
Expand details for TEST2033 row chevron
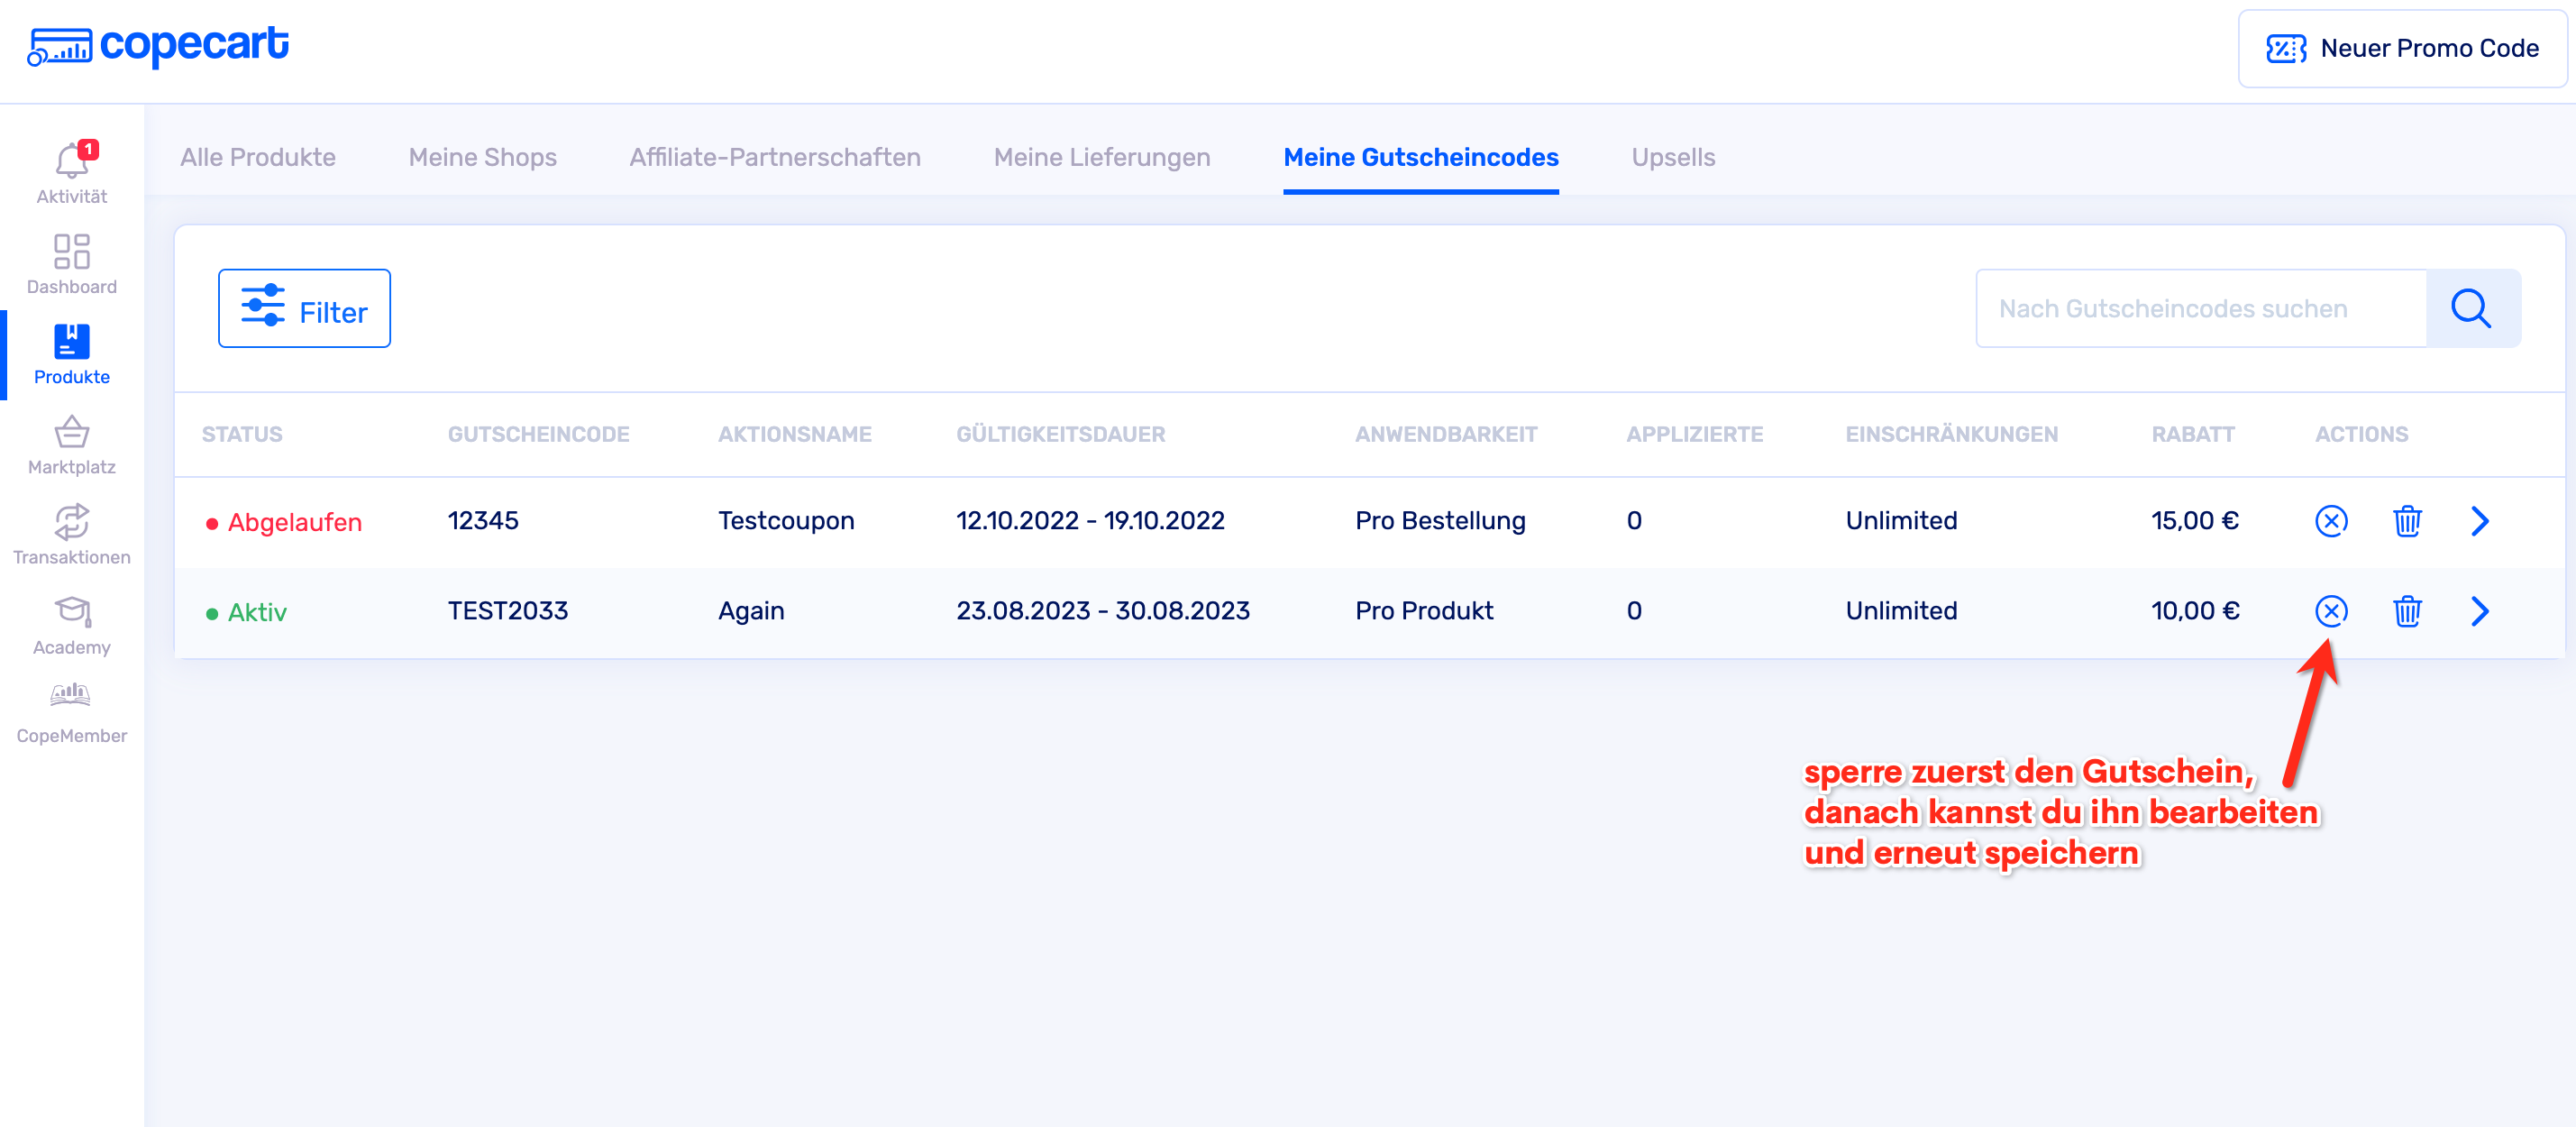(x=2479, y=610)
